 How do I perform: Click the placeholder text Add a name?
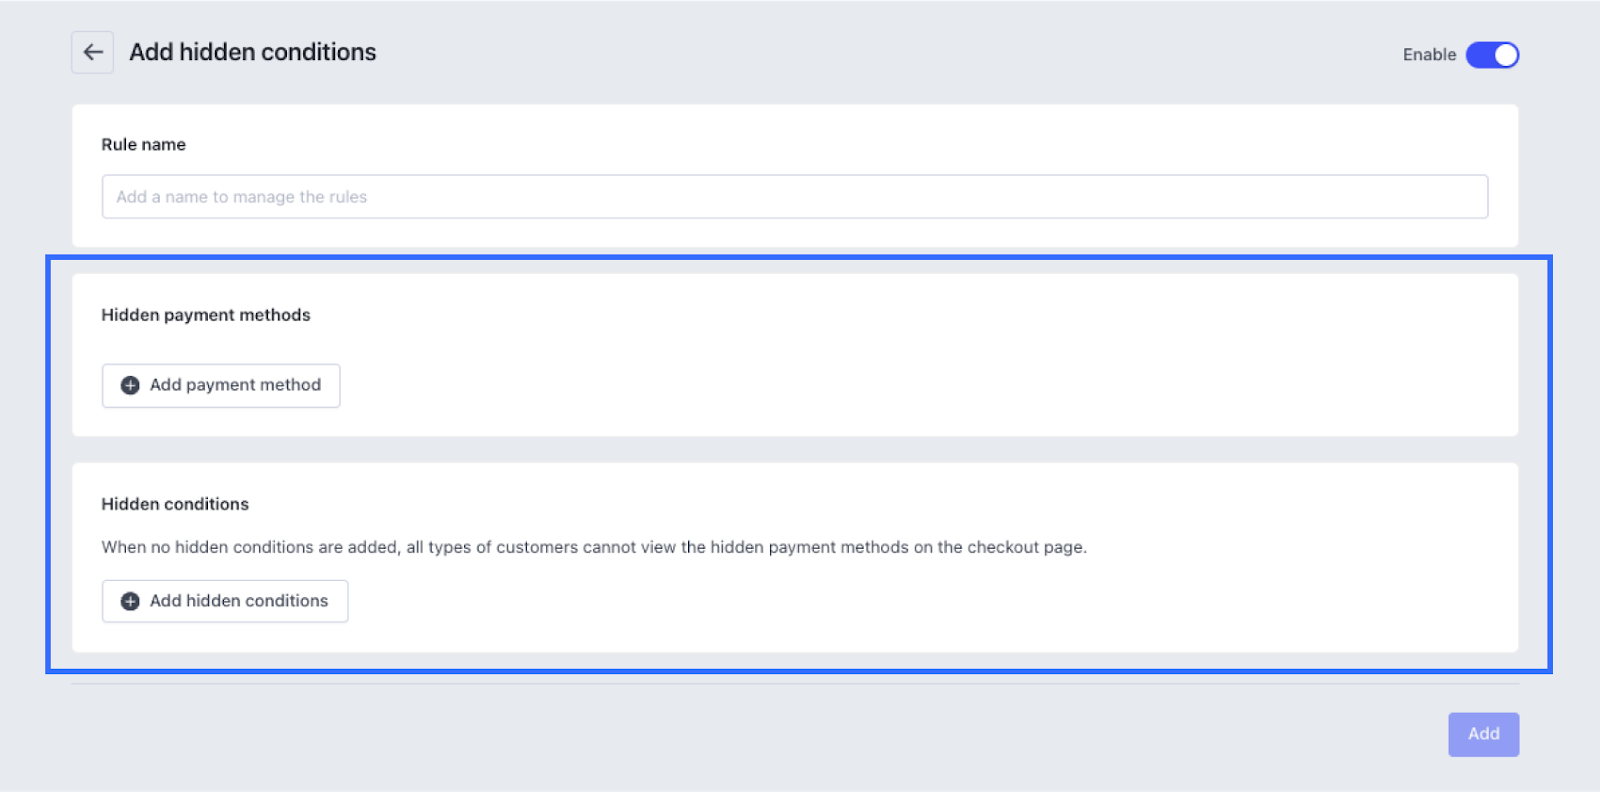click(x=242, y=197)
